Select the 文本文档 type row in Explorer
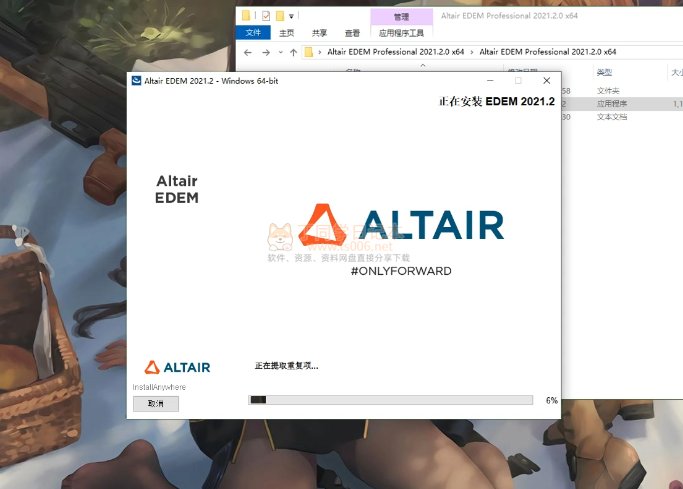This screenshot has width=683, height=489. click(612, 117)
